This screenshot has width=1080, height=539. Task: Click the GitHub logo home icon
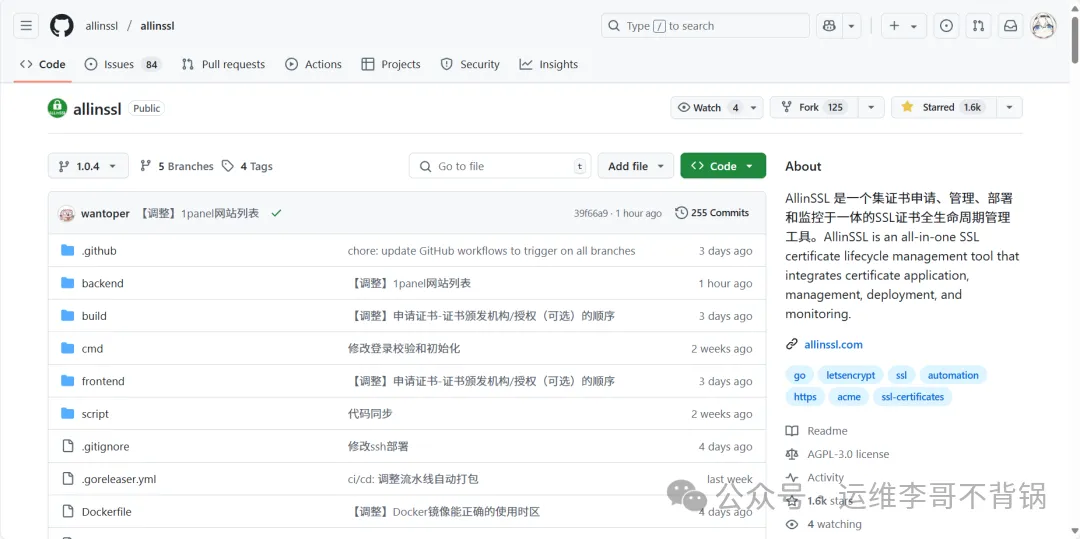tap(62, 26)
